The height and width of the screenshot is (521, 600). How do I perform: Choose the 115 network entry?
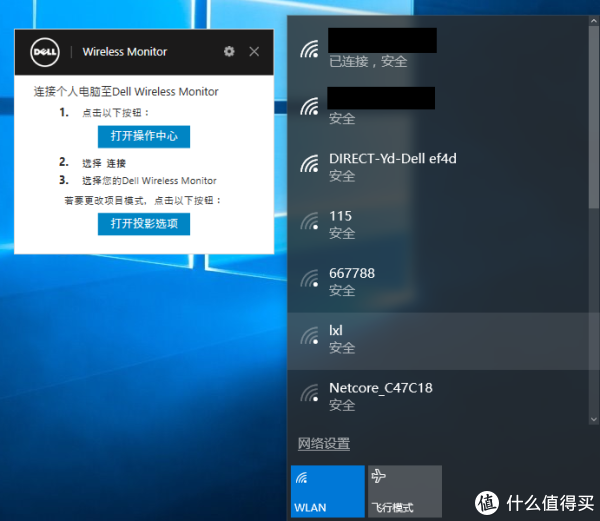click(x=438, y=225)
